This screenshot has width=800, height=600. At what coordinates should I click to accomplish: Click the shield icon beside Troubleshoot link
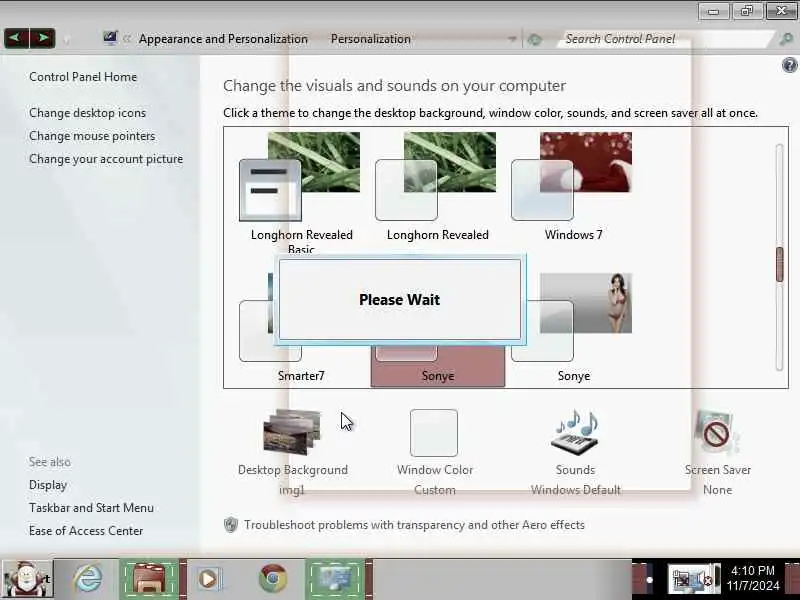[x=231, y=524]
